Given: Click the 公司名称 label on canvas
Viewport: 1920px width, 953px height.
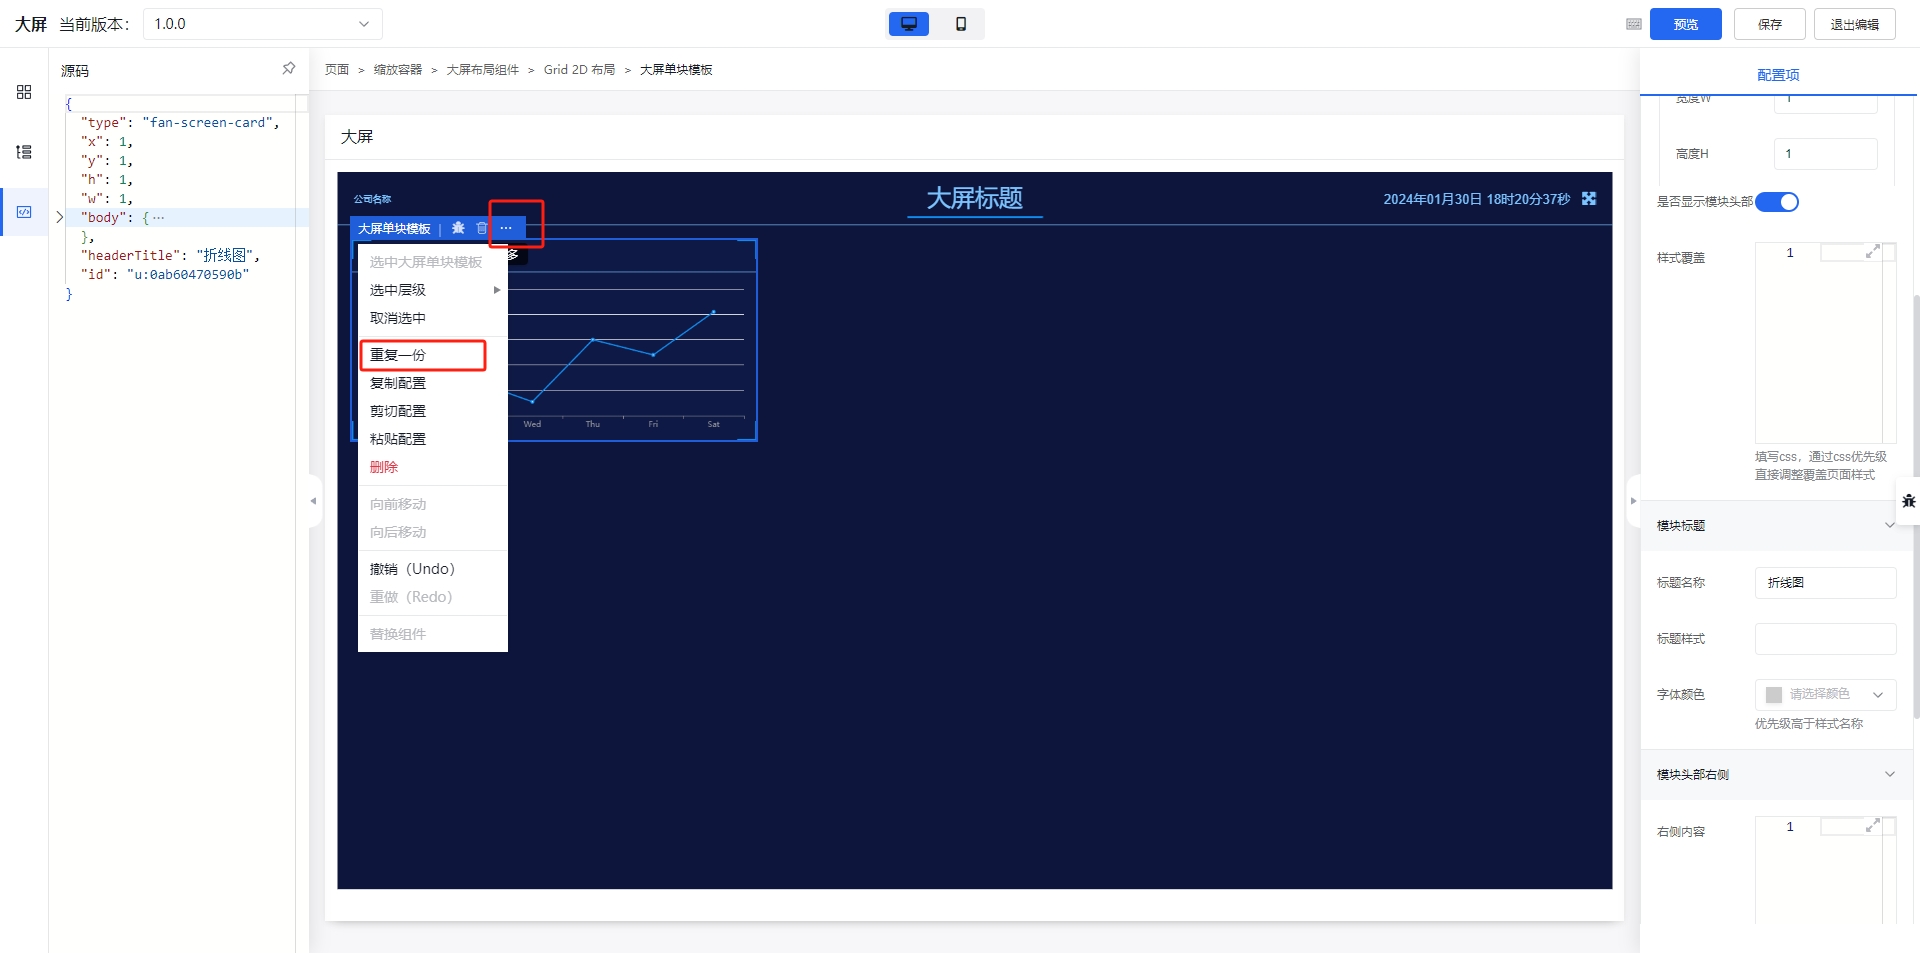Looking at the screenshot, I should coord(372,199).
